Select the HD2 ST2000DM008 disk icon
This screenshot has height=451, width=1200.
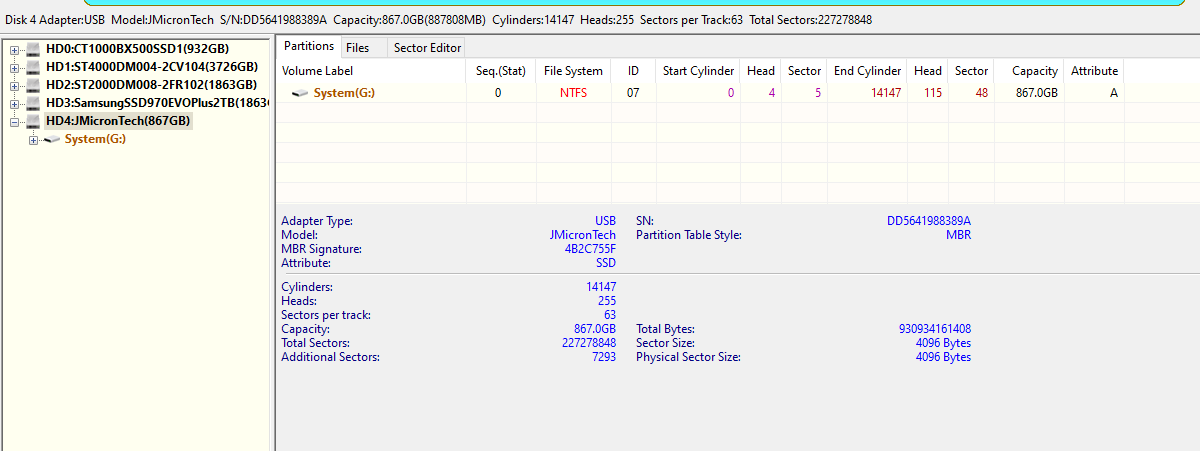tap(34, 85)
